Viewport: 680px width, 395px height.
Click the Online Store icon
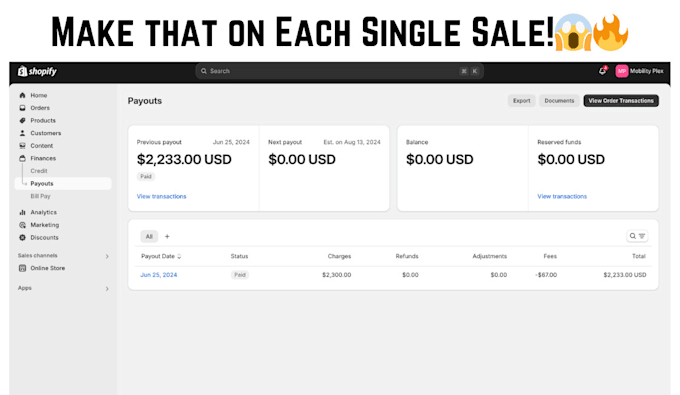click(x=23, y=268)
